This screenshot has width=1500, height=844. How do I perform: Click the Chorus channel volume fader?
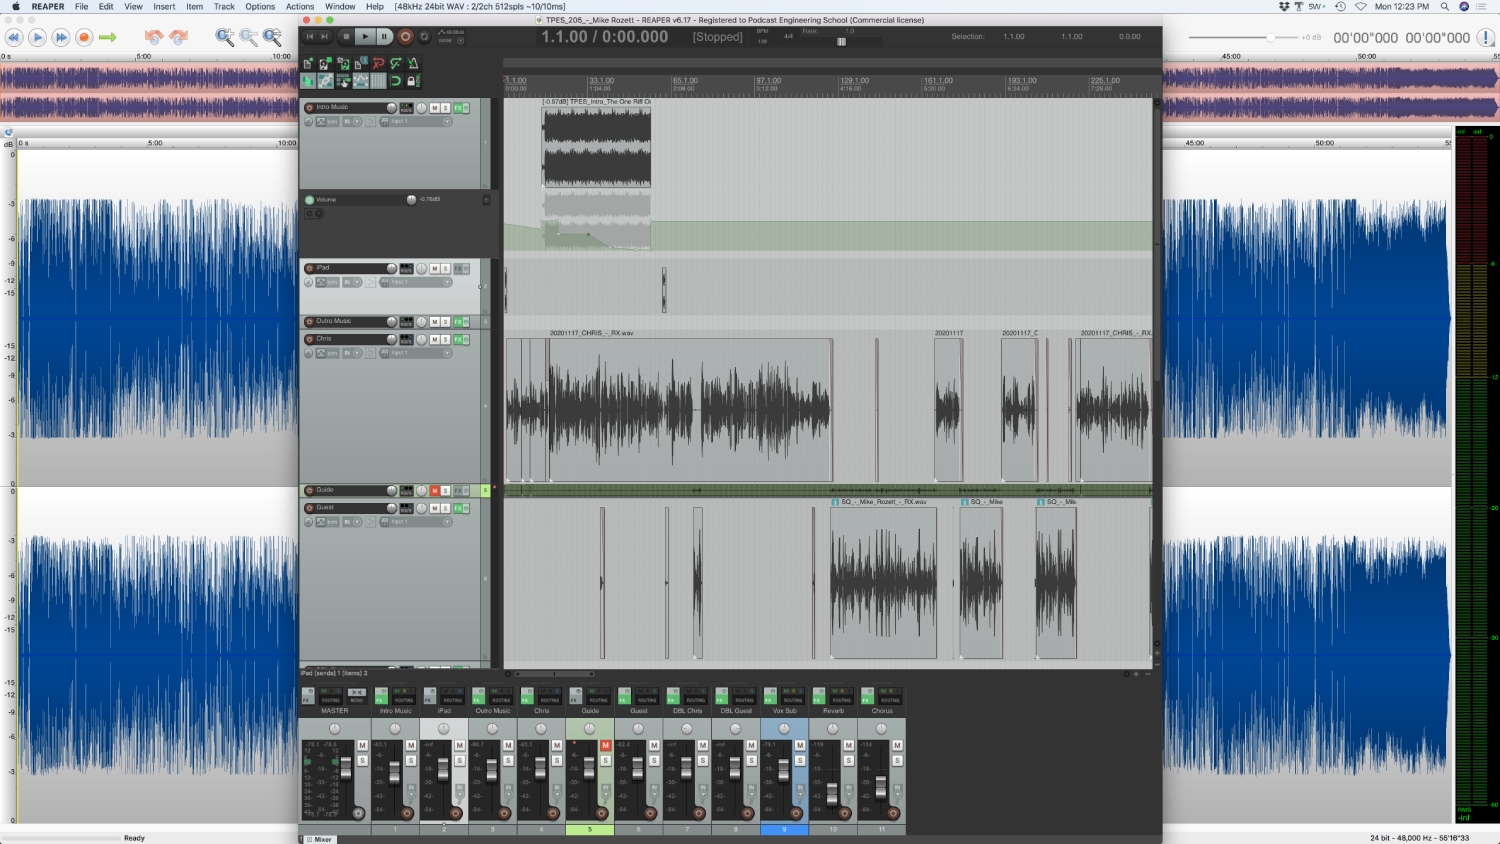[x=881, y=788]
